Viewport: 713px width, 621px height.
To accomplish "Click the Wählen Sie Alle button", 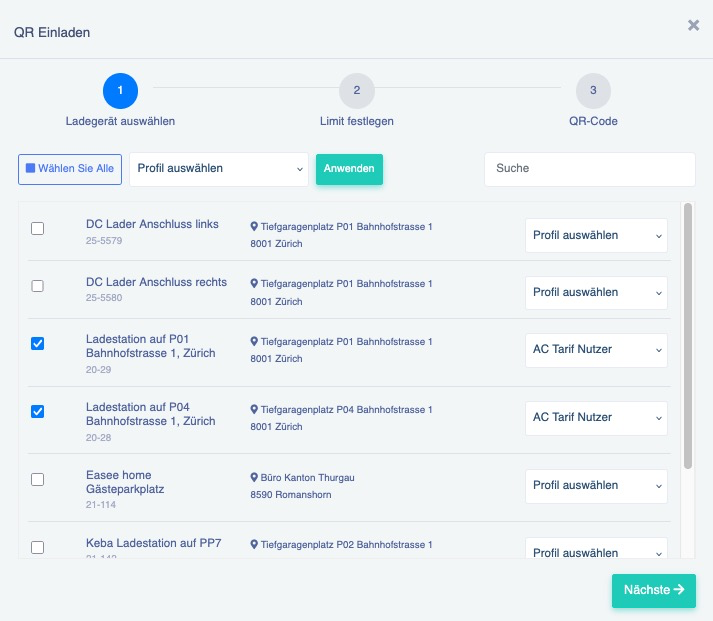I will [x=70, y=169].
